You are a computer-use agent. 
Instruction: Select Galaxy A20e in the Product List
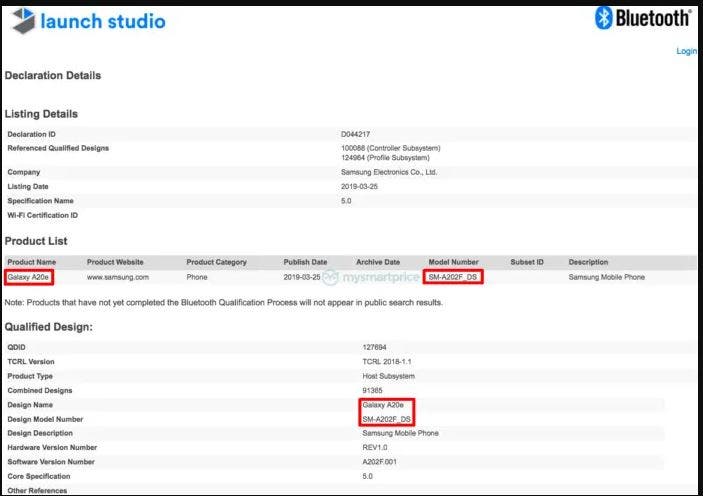(28, 277)
